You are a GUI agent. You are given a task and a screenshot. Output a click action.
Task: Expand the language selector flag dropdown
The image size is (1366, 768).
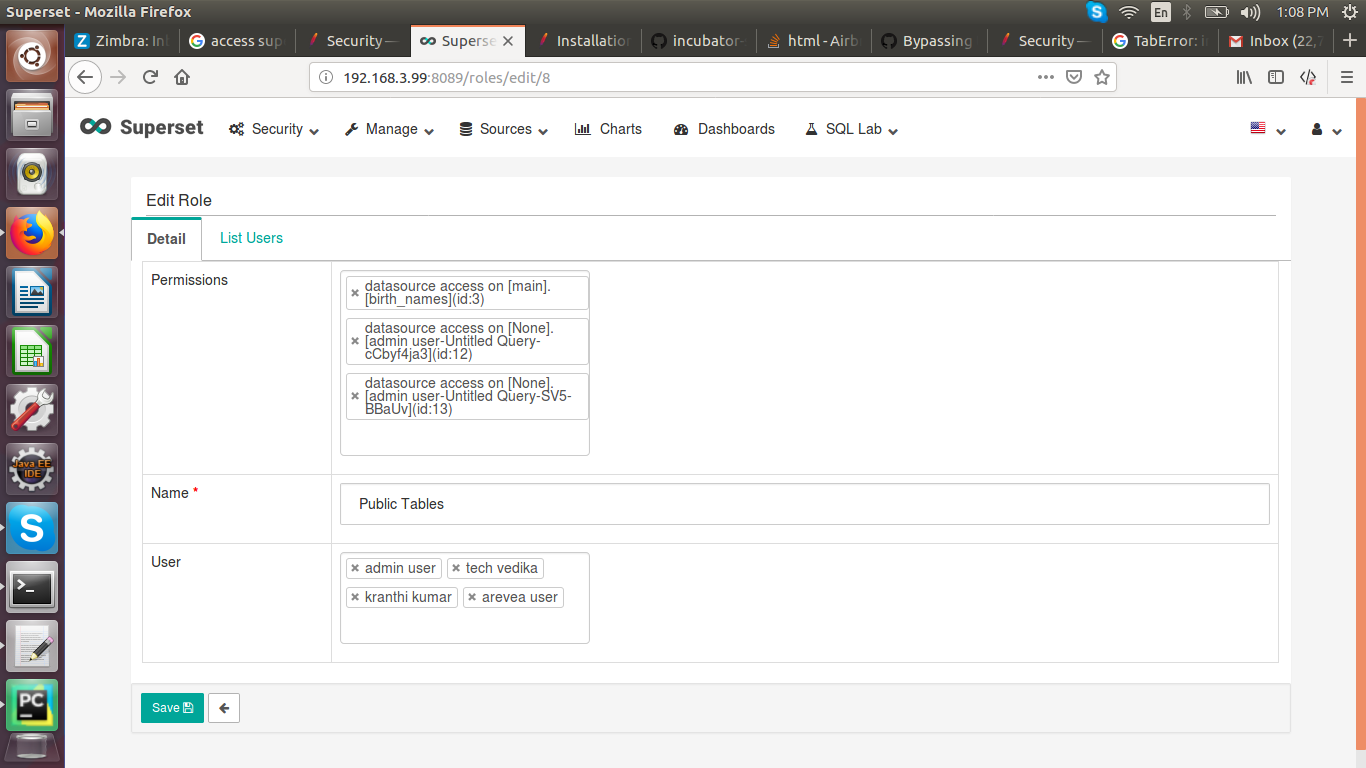pos(1266,129)
